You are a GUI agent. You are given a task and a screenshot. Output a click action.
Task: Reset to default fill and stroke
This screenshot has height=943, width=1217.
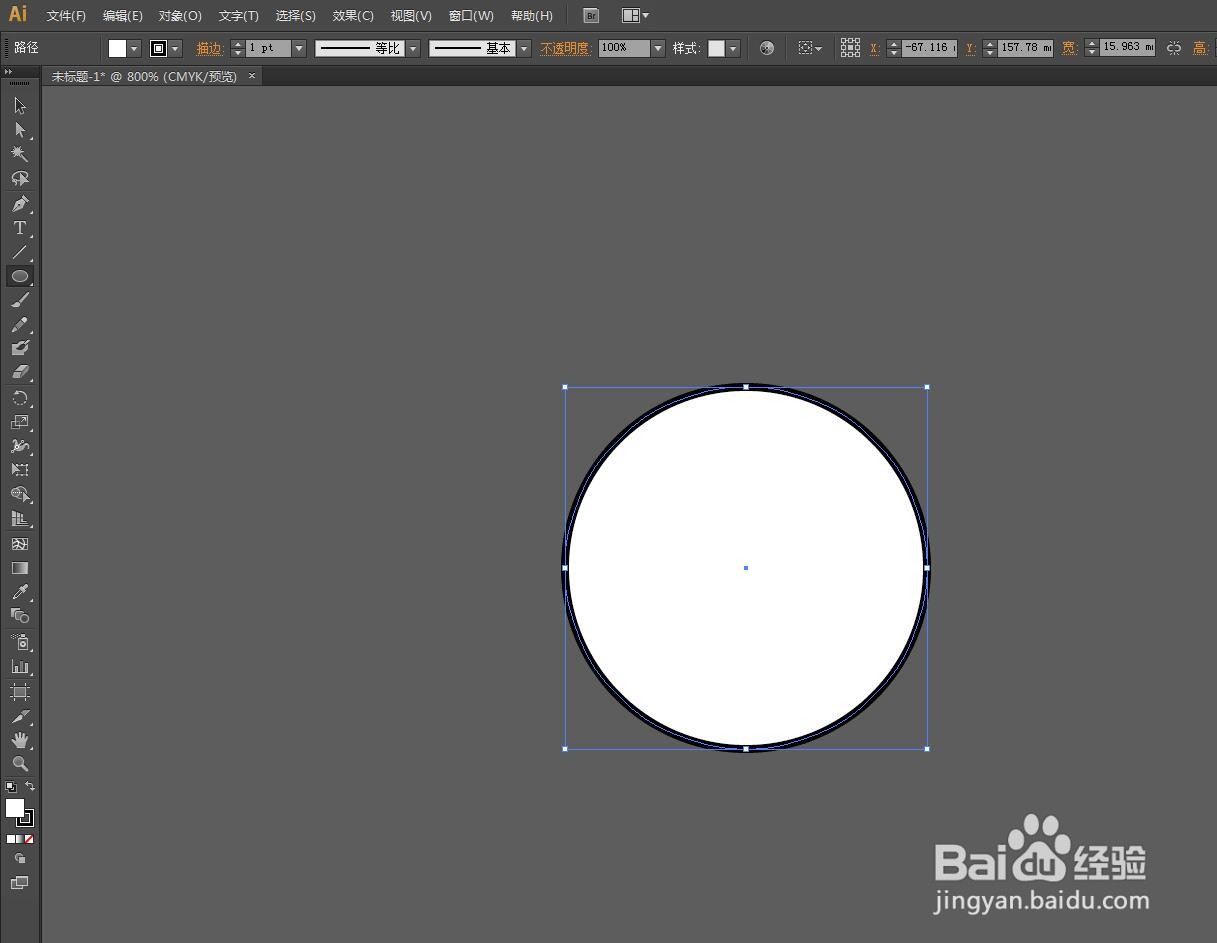tap(11, 787)
